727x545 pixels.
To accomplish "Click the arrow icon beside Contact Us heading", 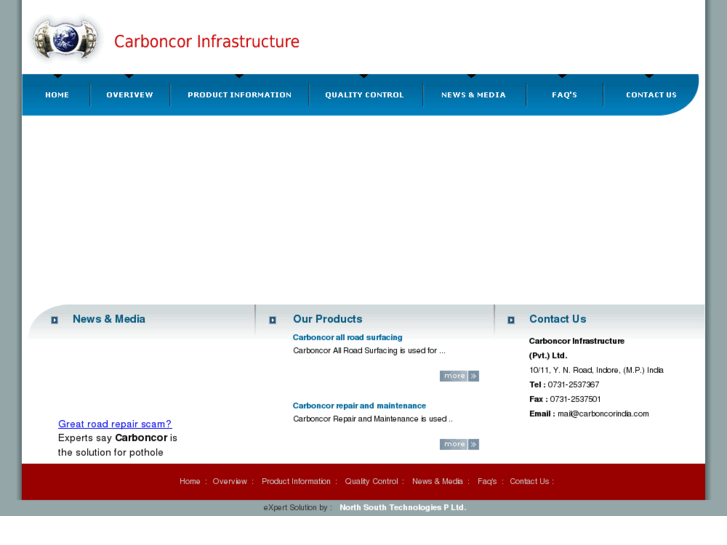I will [x=511, y=320].
